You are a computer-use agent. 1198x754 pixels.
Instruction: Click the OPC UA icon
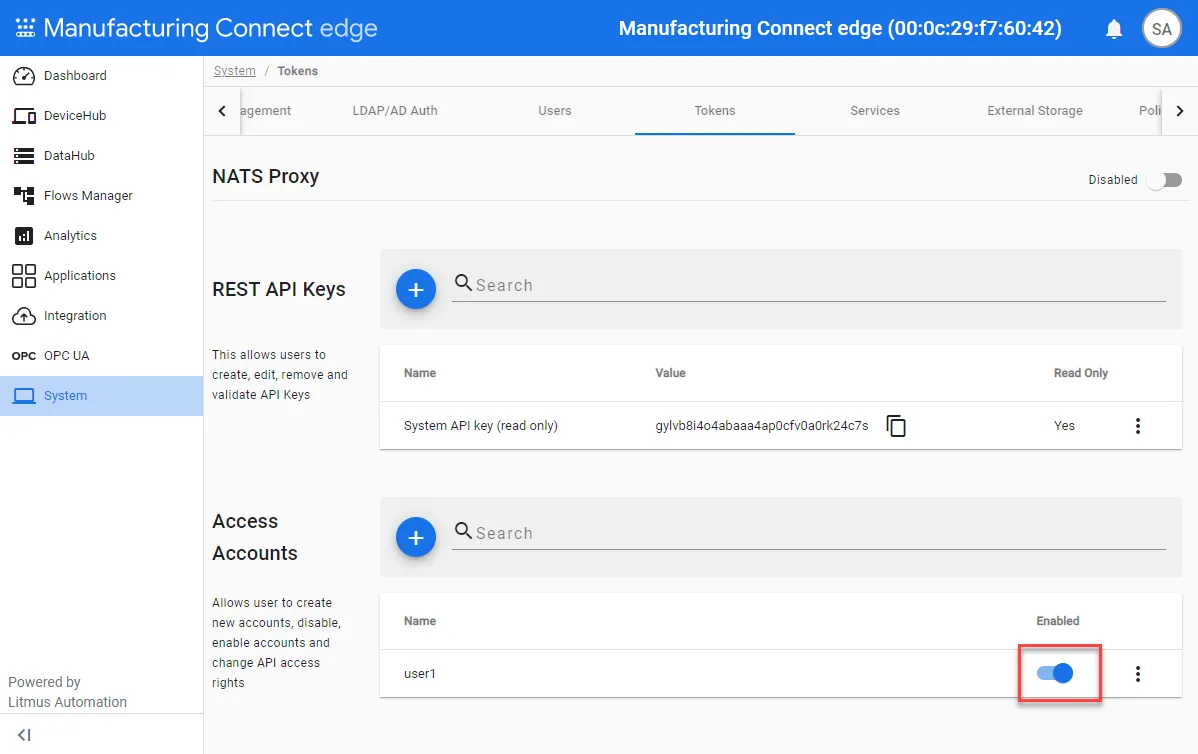24,356
